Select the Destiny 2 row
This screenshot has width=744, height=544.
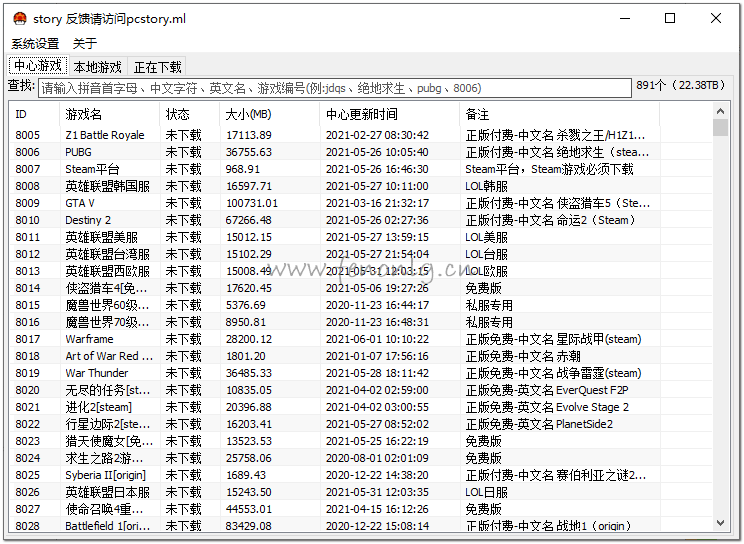pyautogui.click(x=361, y=220)
